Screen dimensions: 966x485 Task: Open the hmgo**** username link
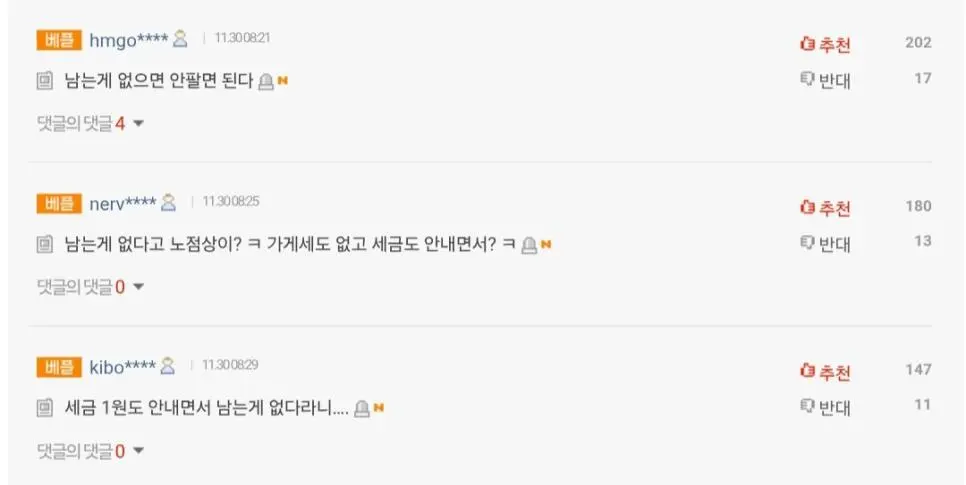128,40
